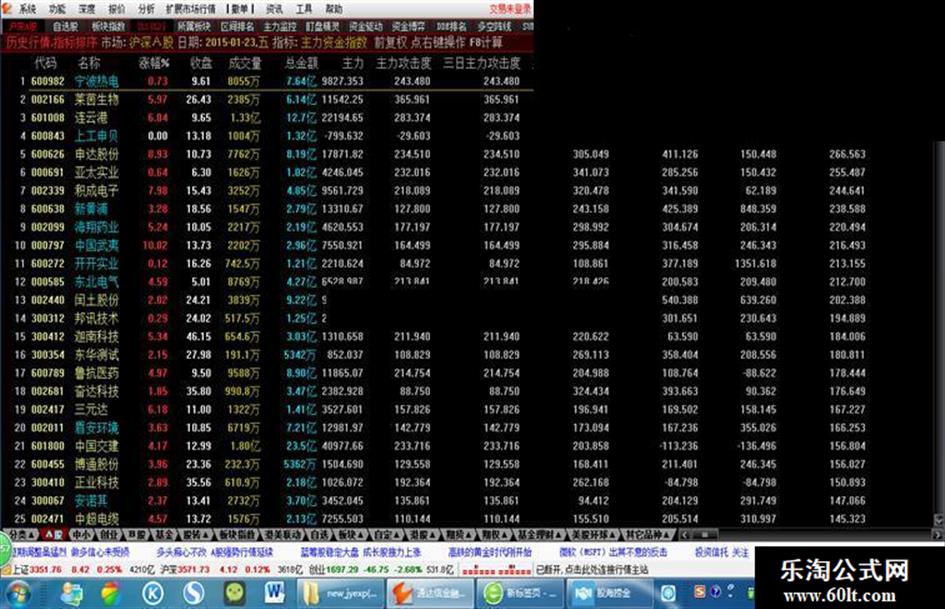The image size is (945, 609).
Task: Open the 帮助 menu
Action: click(334, 8)
